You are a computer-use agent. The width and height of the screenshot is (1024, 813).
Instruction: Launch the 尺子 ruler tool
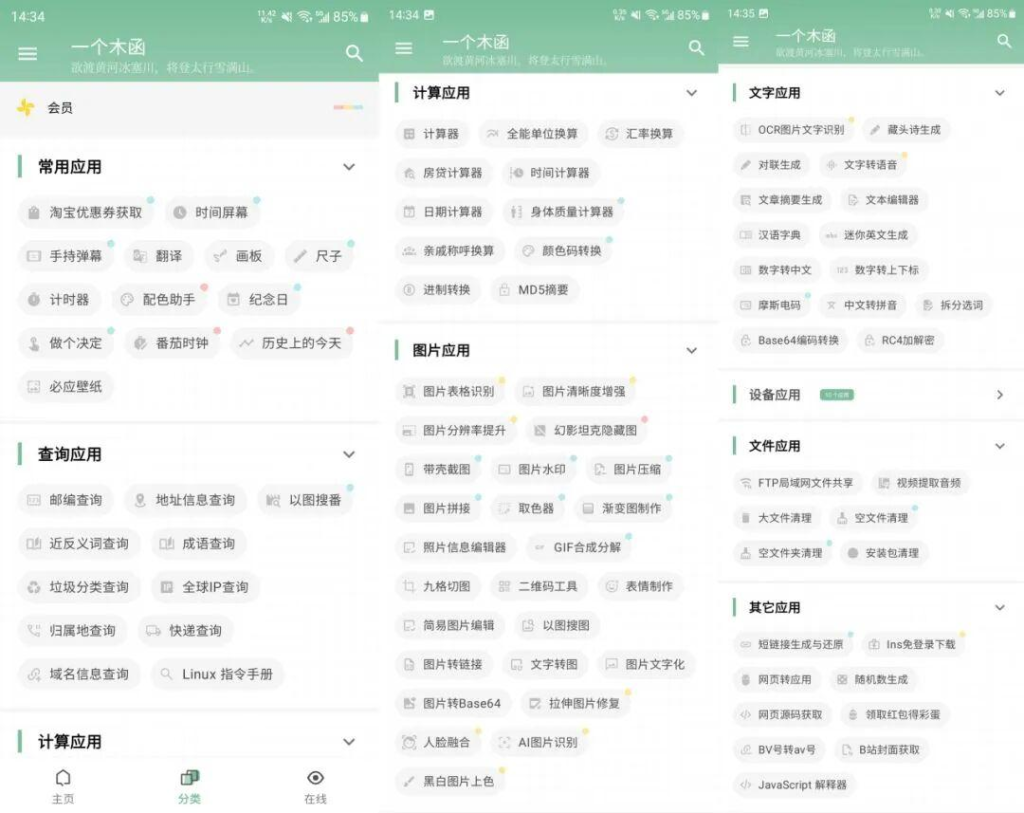click(318, 256)
